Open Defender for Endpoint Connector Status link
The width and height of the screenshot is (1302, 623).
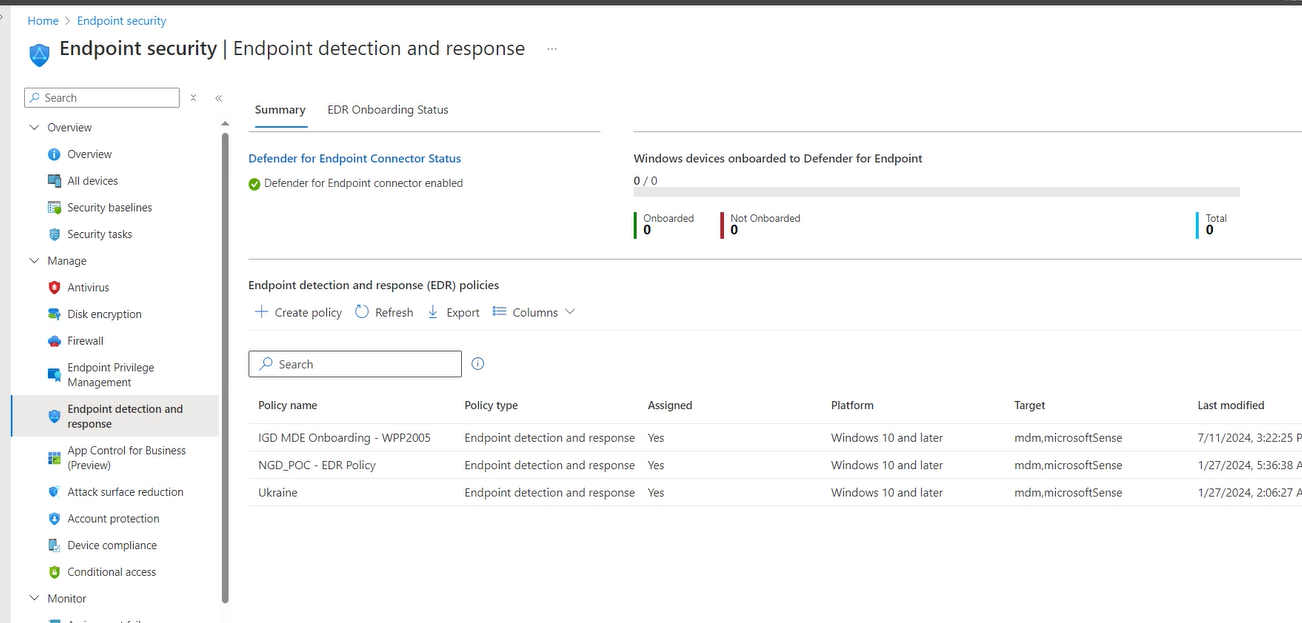[x=354, y=158]
